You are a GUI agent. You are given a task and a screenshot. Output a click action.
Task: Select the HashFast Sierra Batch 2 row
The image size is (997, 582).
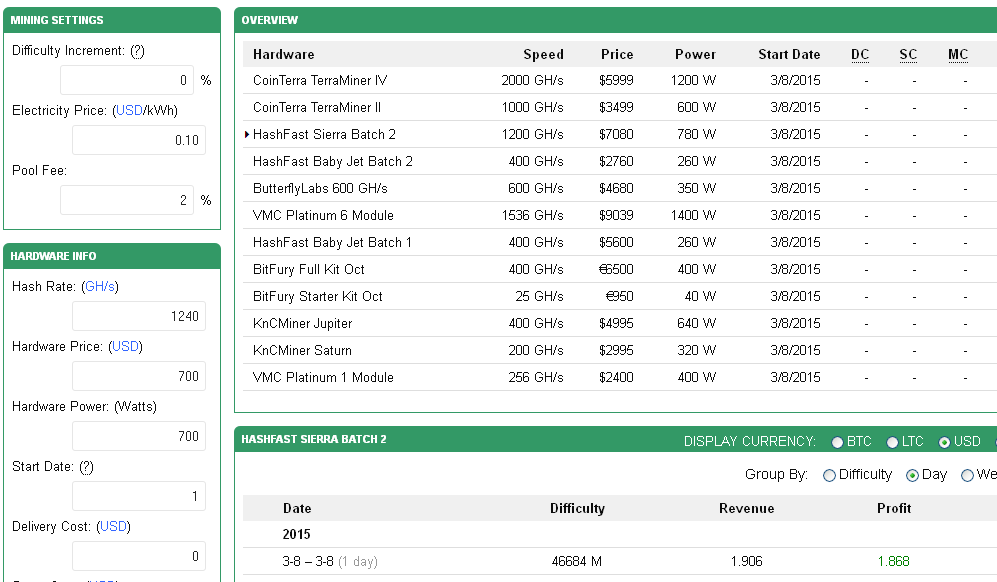pyautogui.click(x=620, y=135)
